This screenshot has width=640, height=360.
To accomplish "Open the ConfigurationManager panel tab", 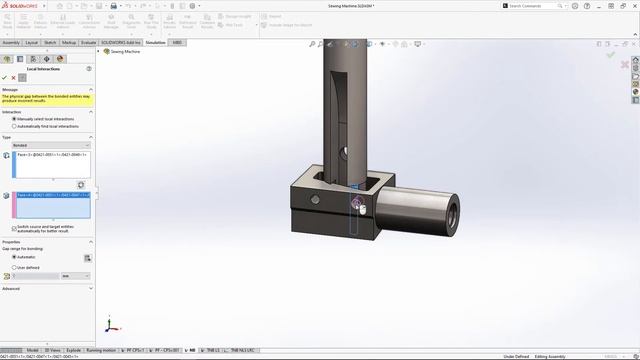I will point(33,59).
